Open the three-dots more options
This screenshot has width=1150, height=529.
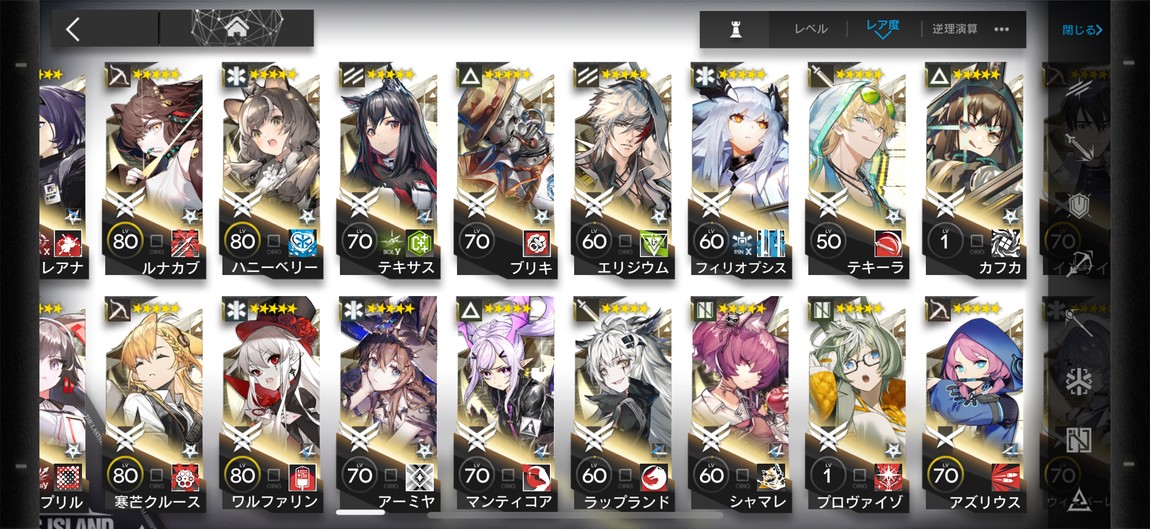click(1001, 30)
